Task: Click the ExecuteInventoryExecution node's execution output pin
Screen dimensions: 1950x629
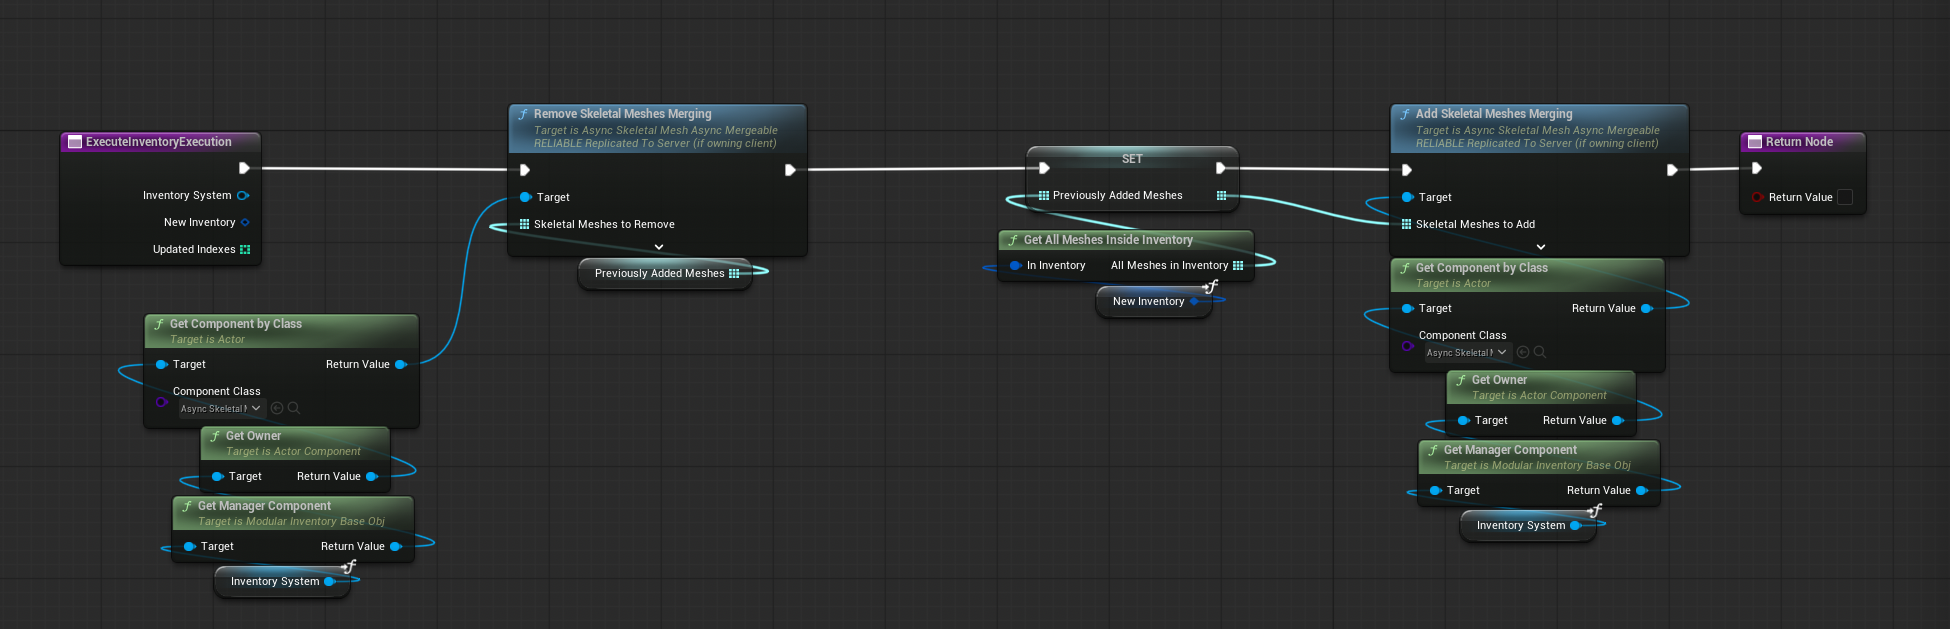Action: click(x=244, y=168)
